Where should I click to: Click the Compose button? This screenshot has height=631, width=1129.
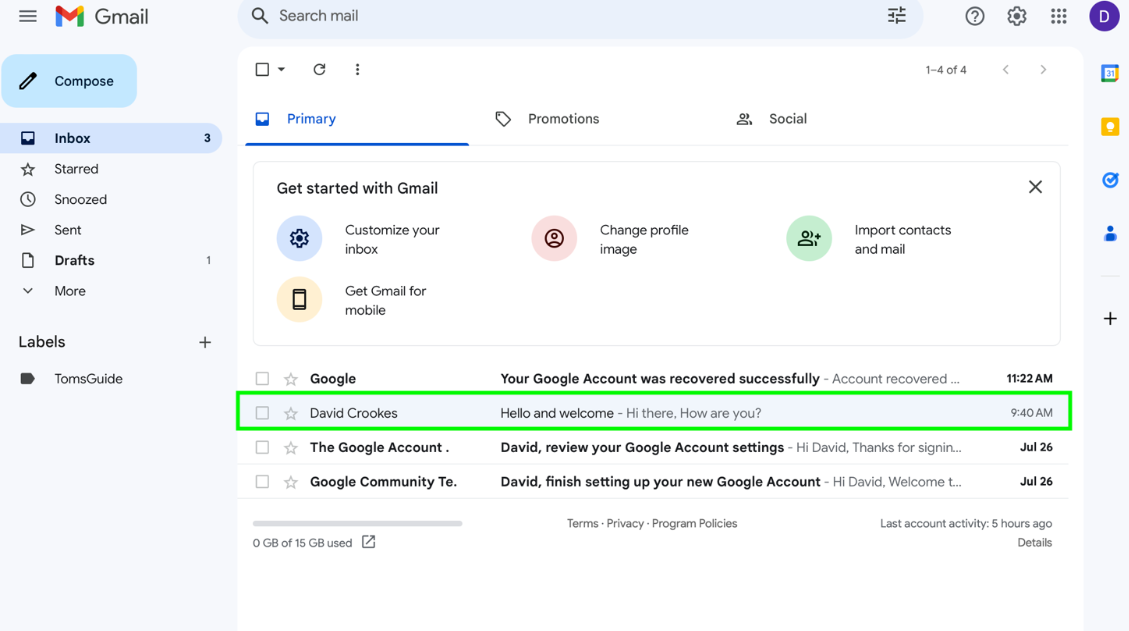tap(69, 81)
